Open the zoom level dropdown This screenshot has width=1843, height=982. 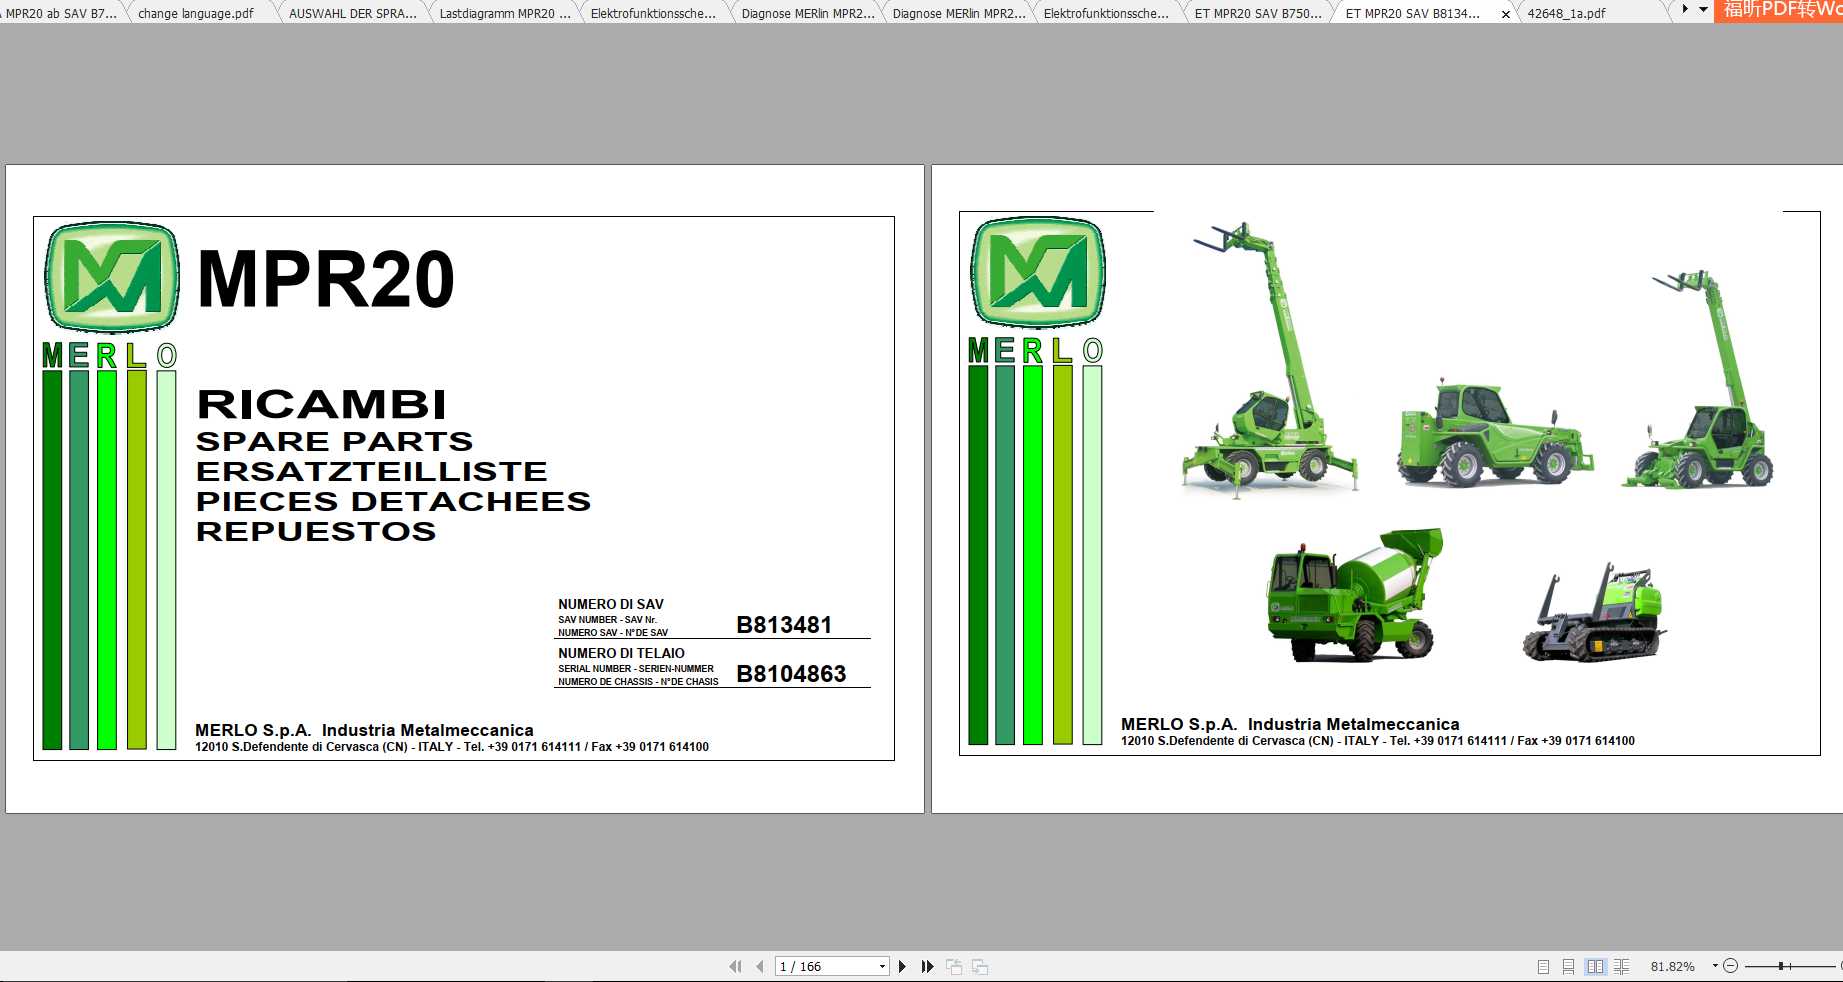pos(1715,965)
